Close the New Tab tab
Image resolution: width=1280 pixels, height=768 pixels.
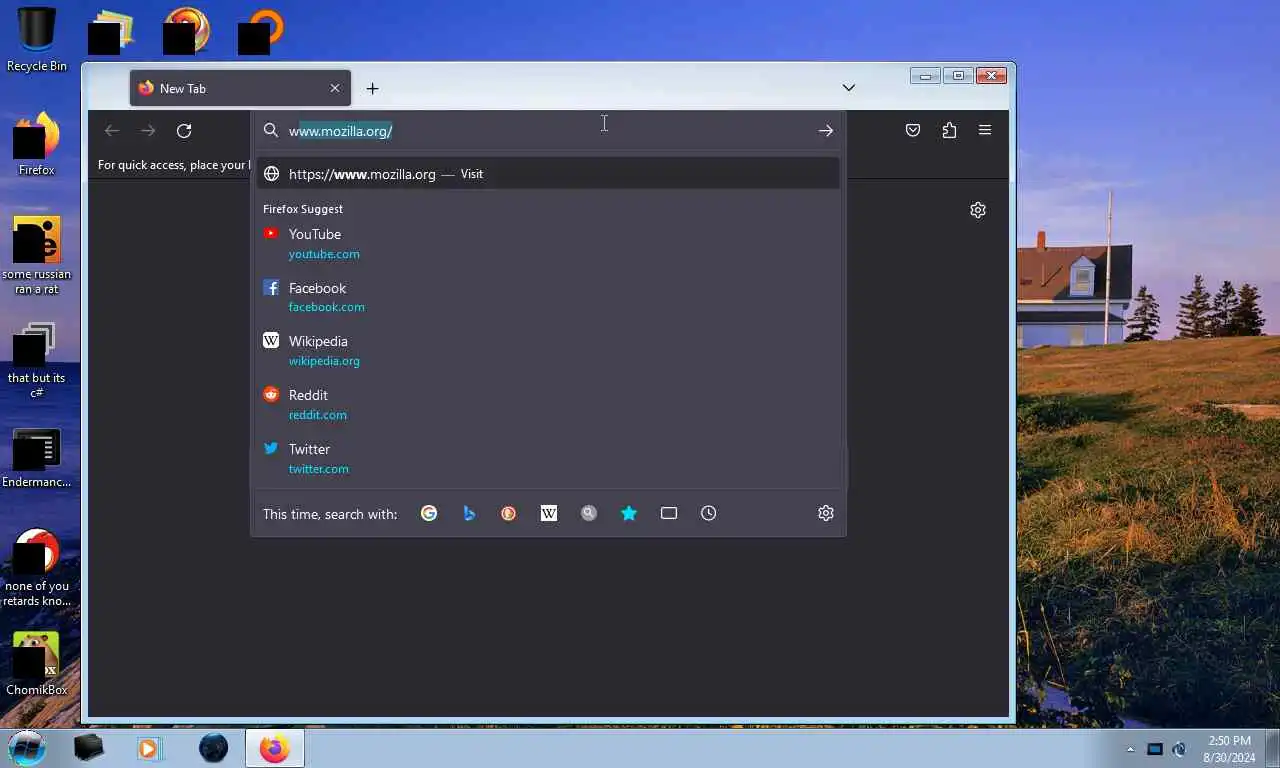[x=335, y=88]
